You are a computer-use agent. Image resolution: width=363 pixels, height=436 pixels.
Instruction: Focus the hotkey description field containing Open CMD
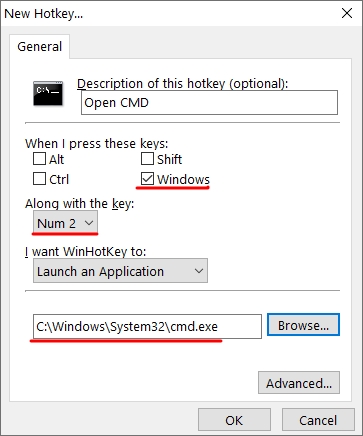tap(209, 103)
